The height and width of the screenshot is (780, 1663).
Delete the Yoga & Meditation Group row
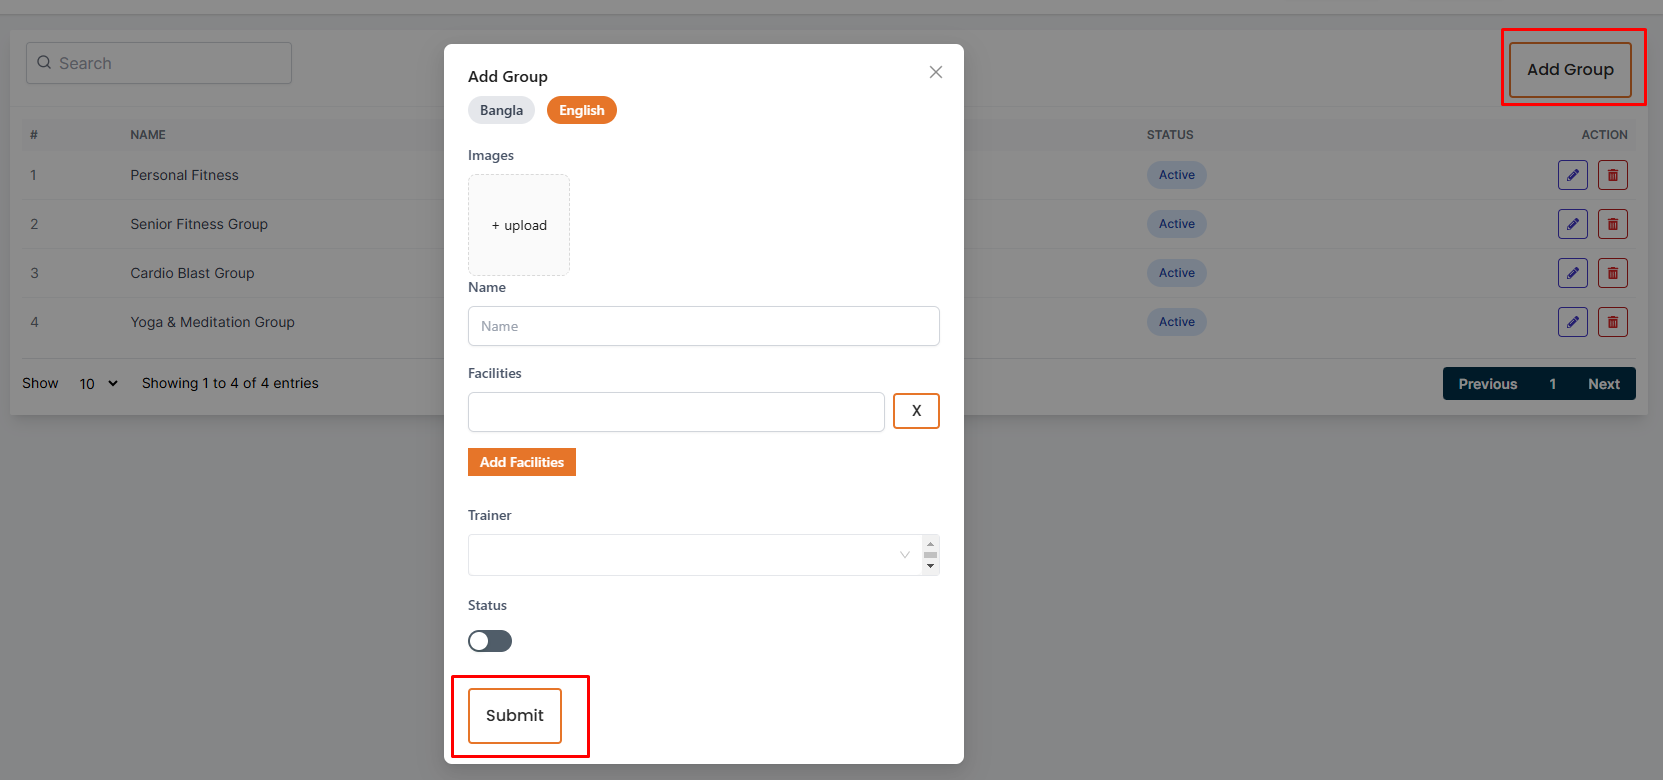1612,322
